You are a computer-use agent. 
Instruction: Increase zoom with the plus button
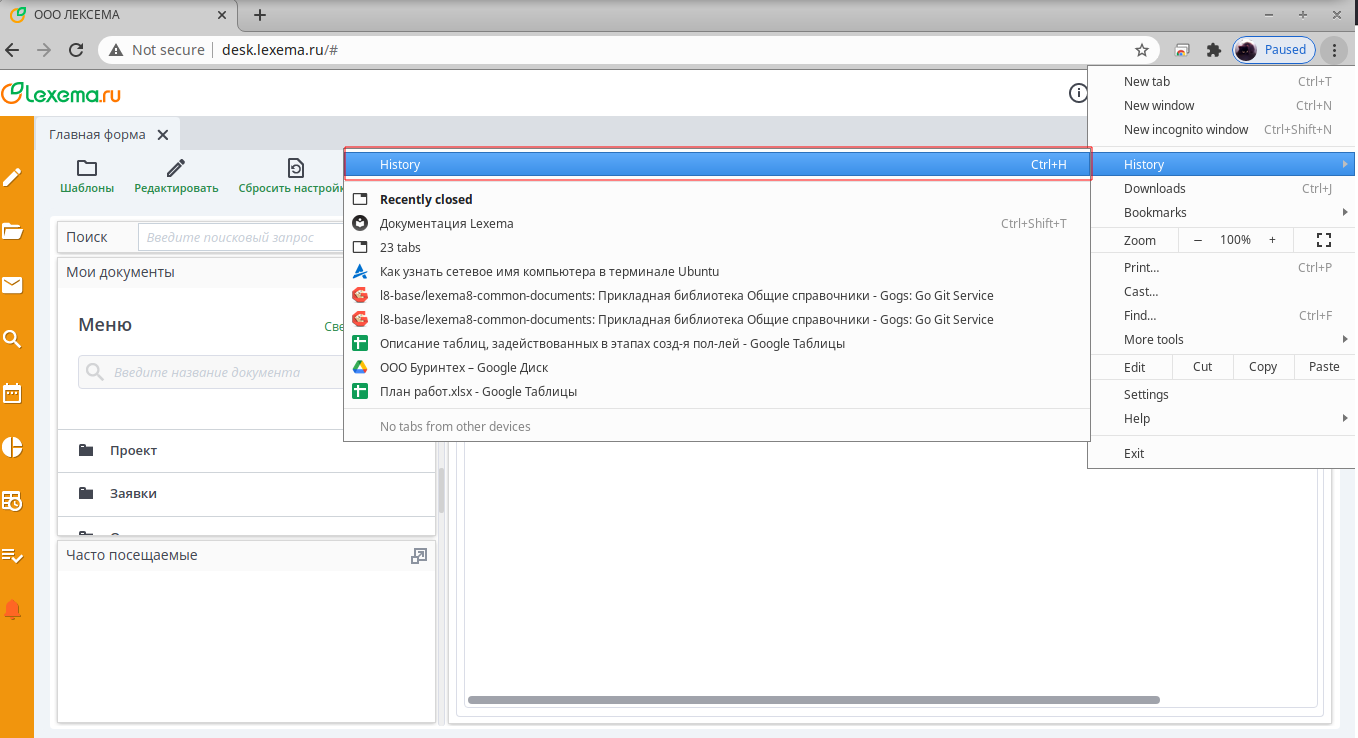coord(1272,240)
